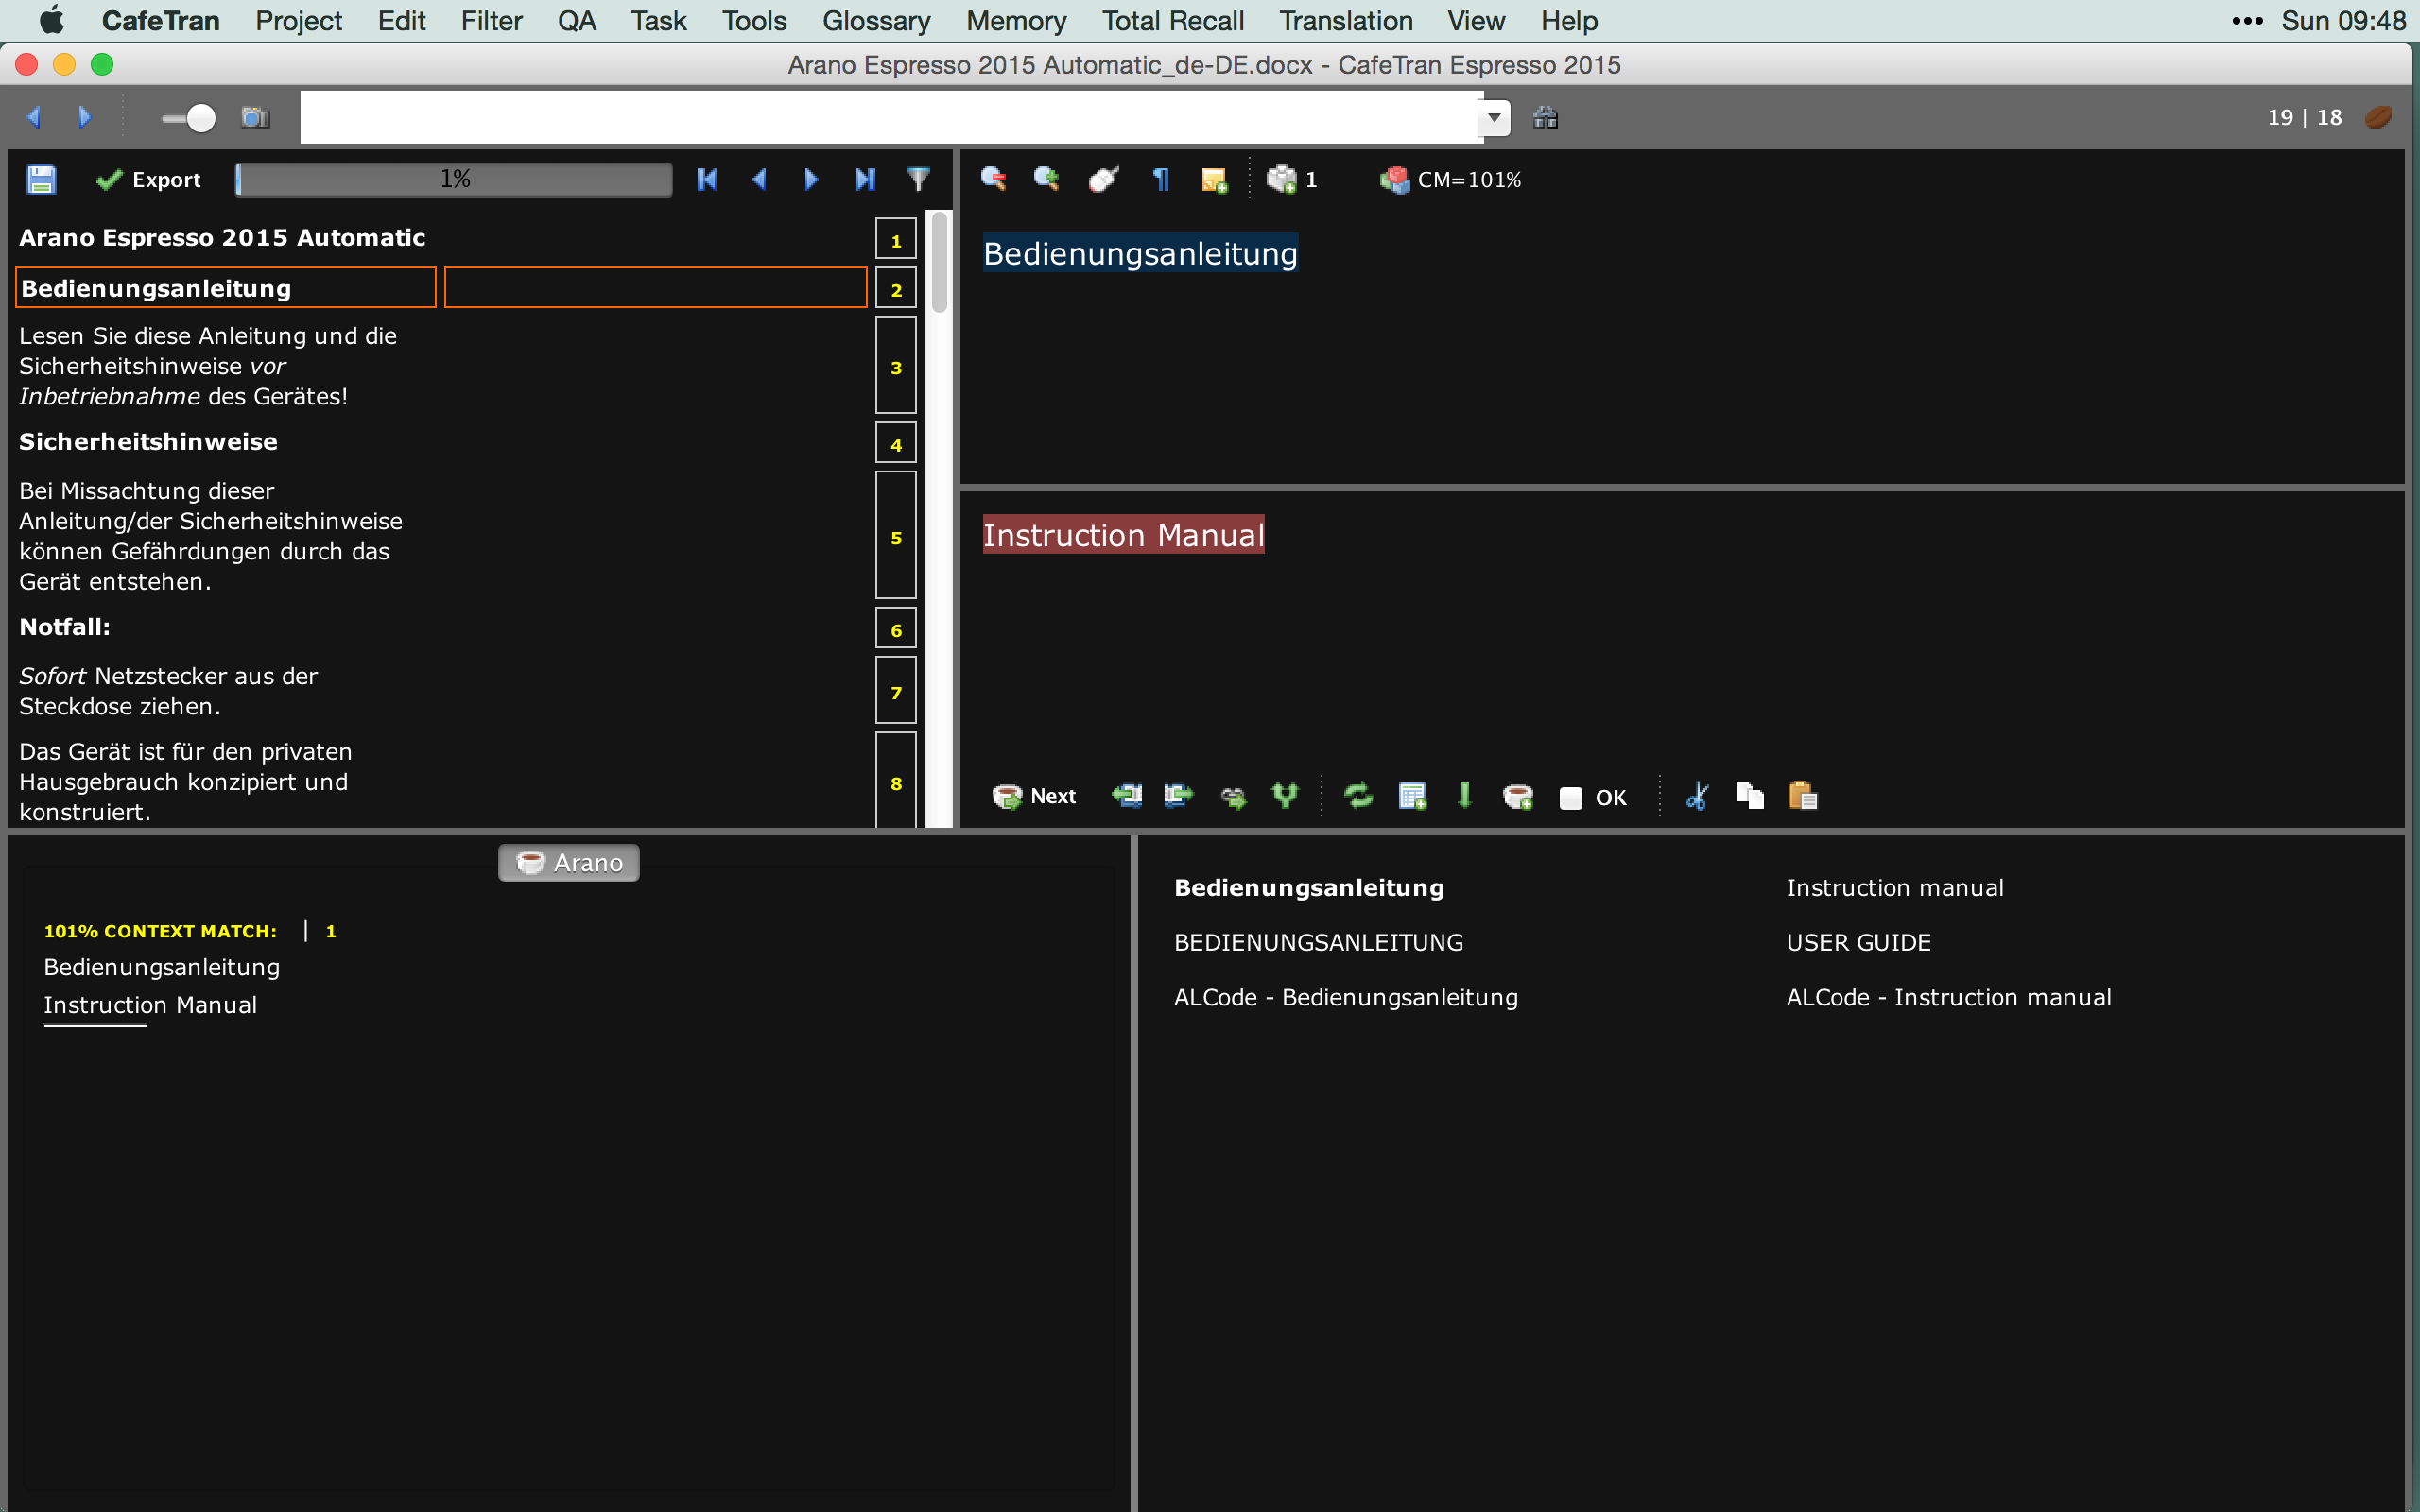Toggle the switch in the top toolbar
Image resolution: width=2420 pixels, height=1512 pixels.
(x=189, y=118)
